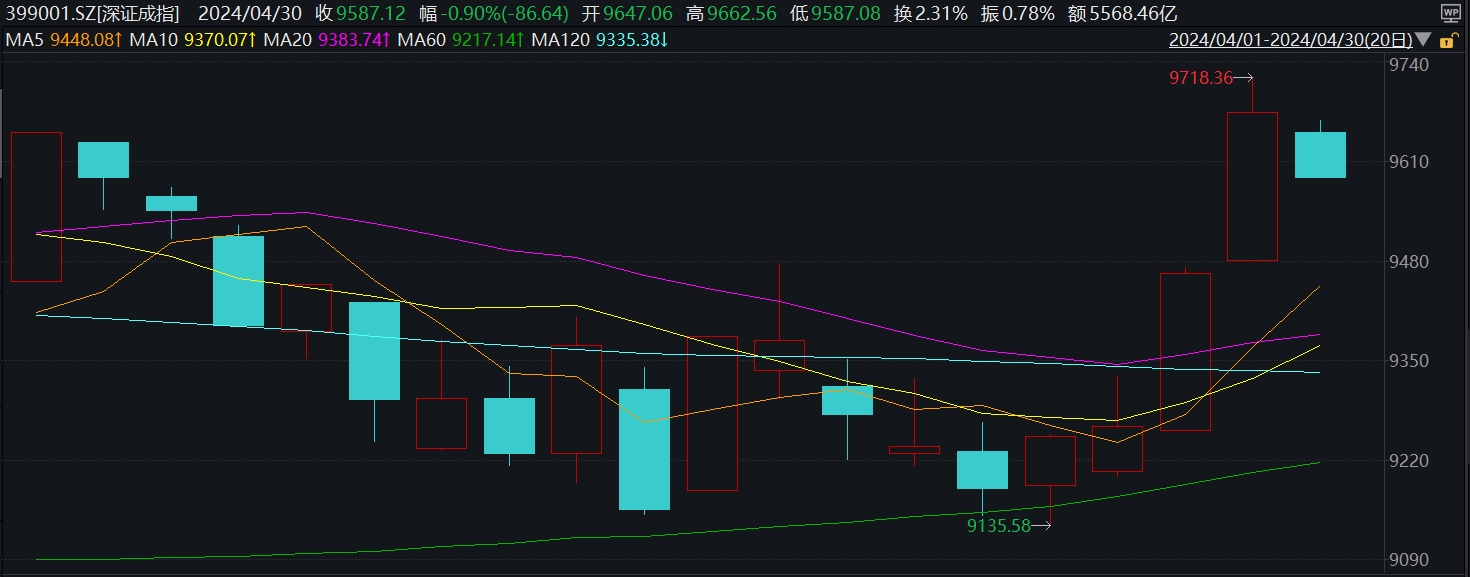Screen dimensions: 1470x577
Task: Click the 9135.58 low price marker
Action: click(x=998, y=525)
